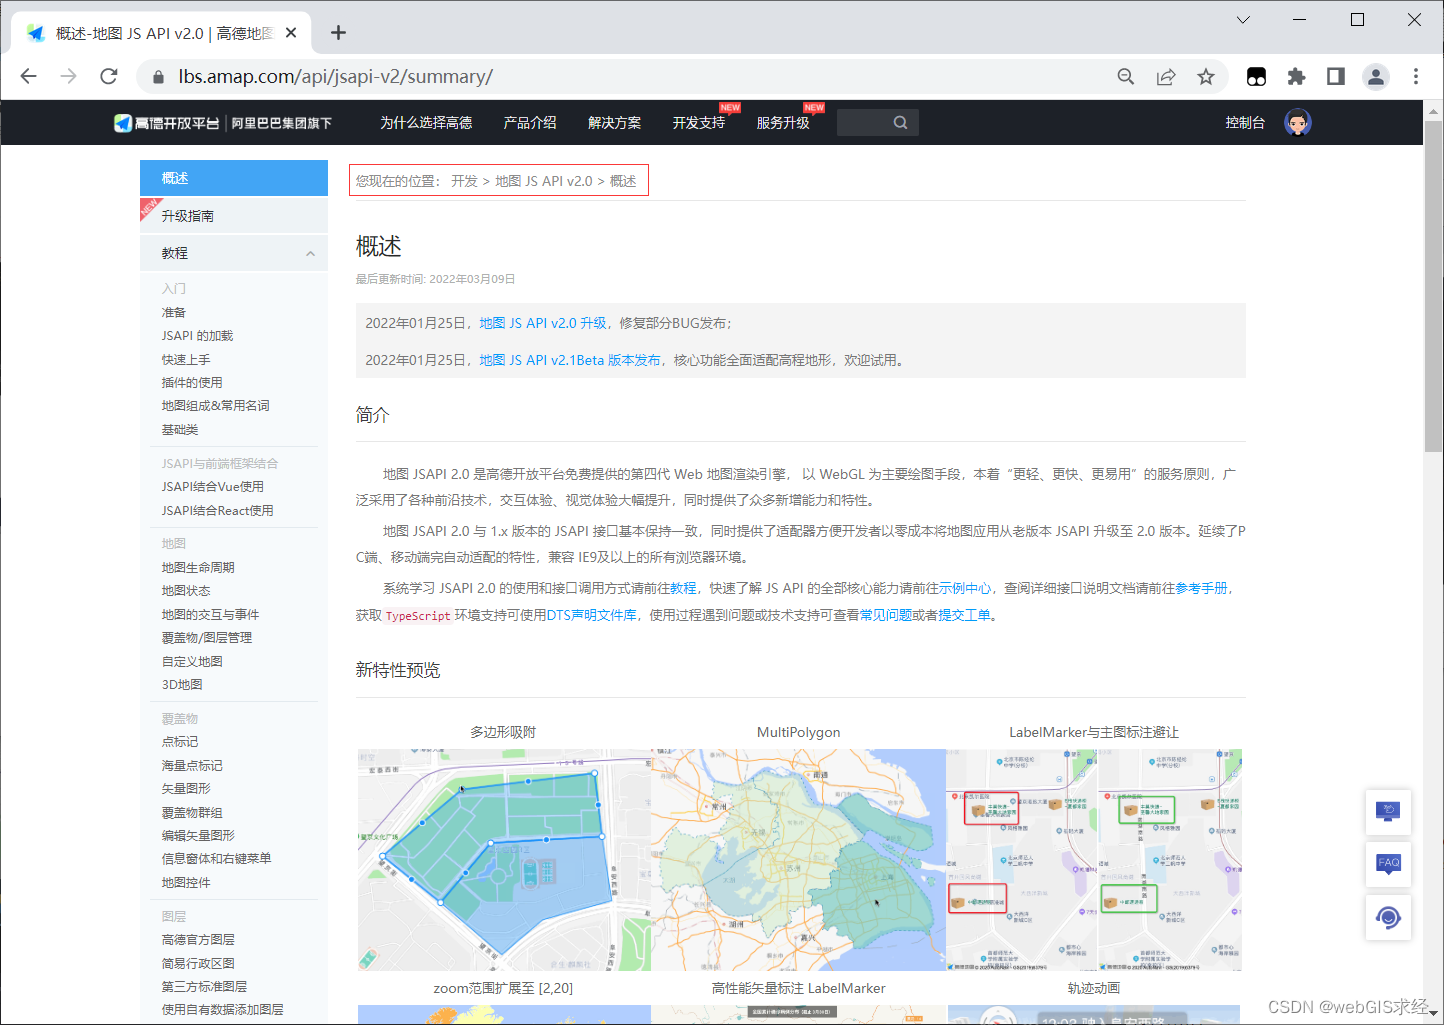1444x1025 pixels.
Task: Share this page via share icon
Action: point(1166,77)
